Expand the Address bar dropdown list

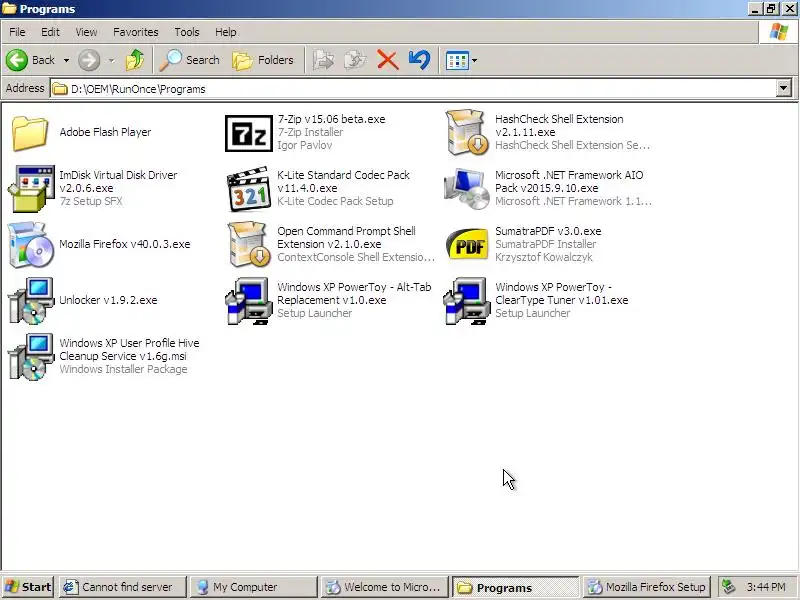pos(784,88)
